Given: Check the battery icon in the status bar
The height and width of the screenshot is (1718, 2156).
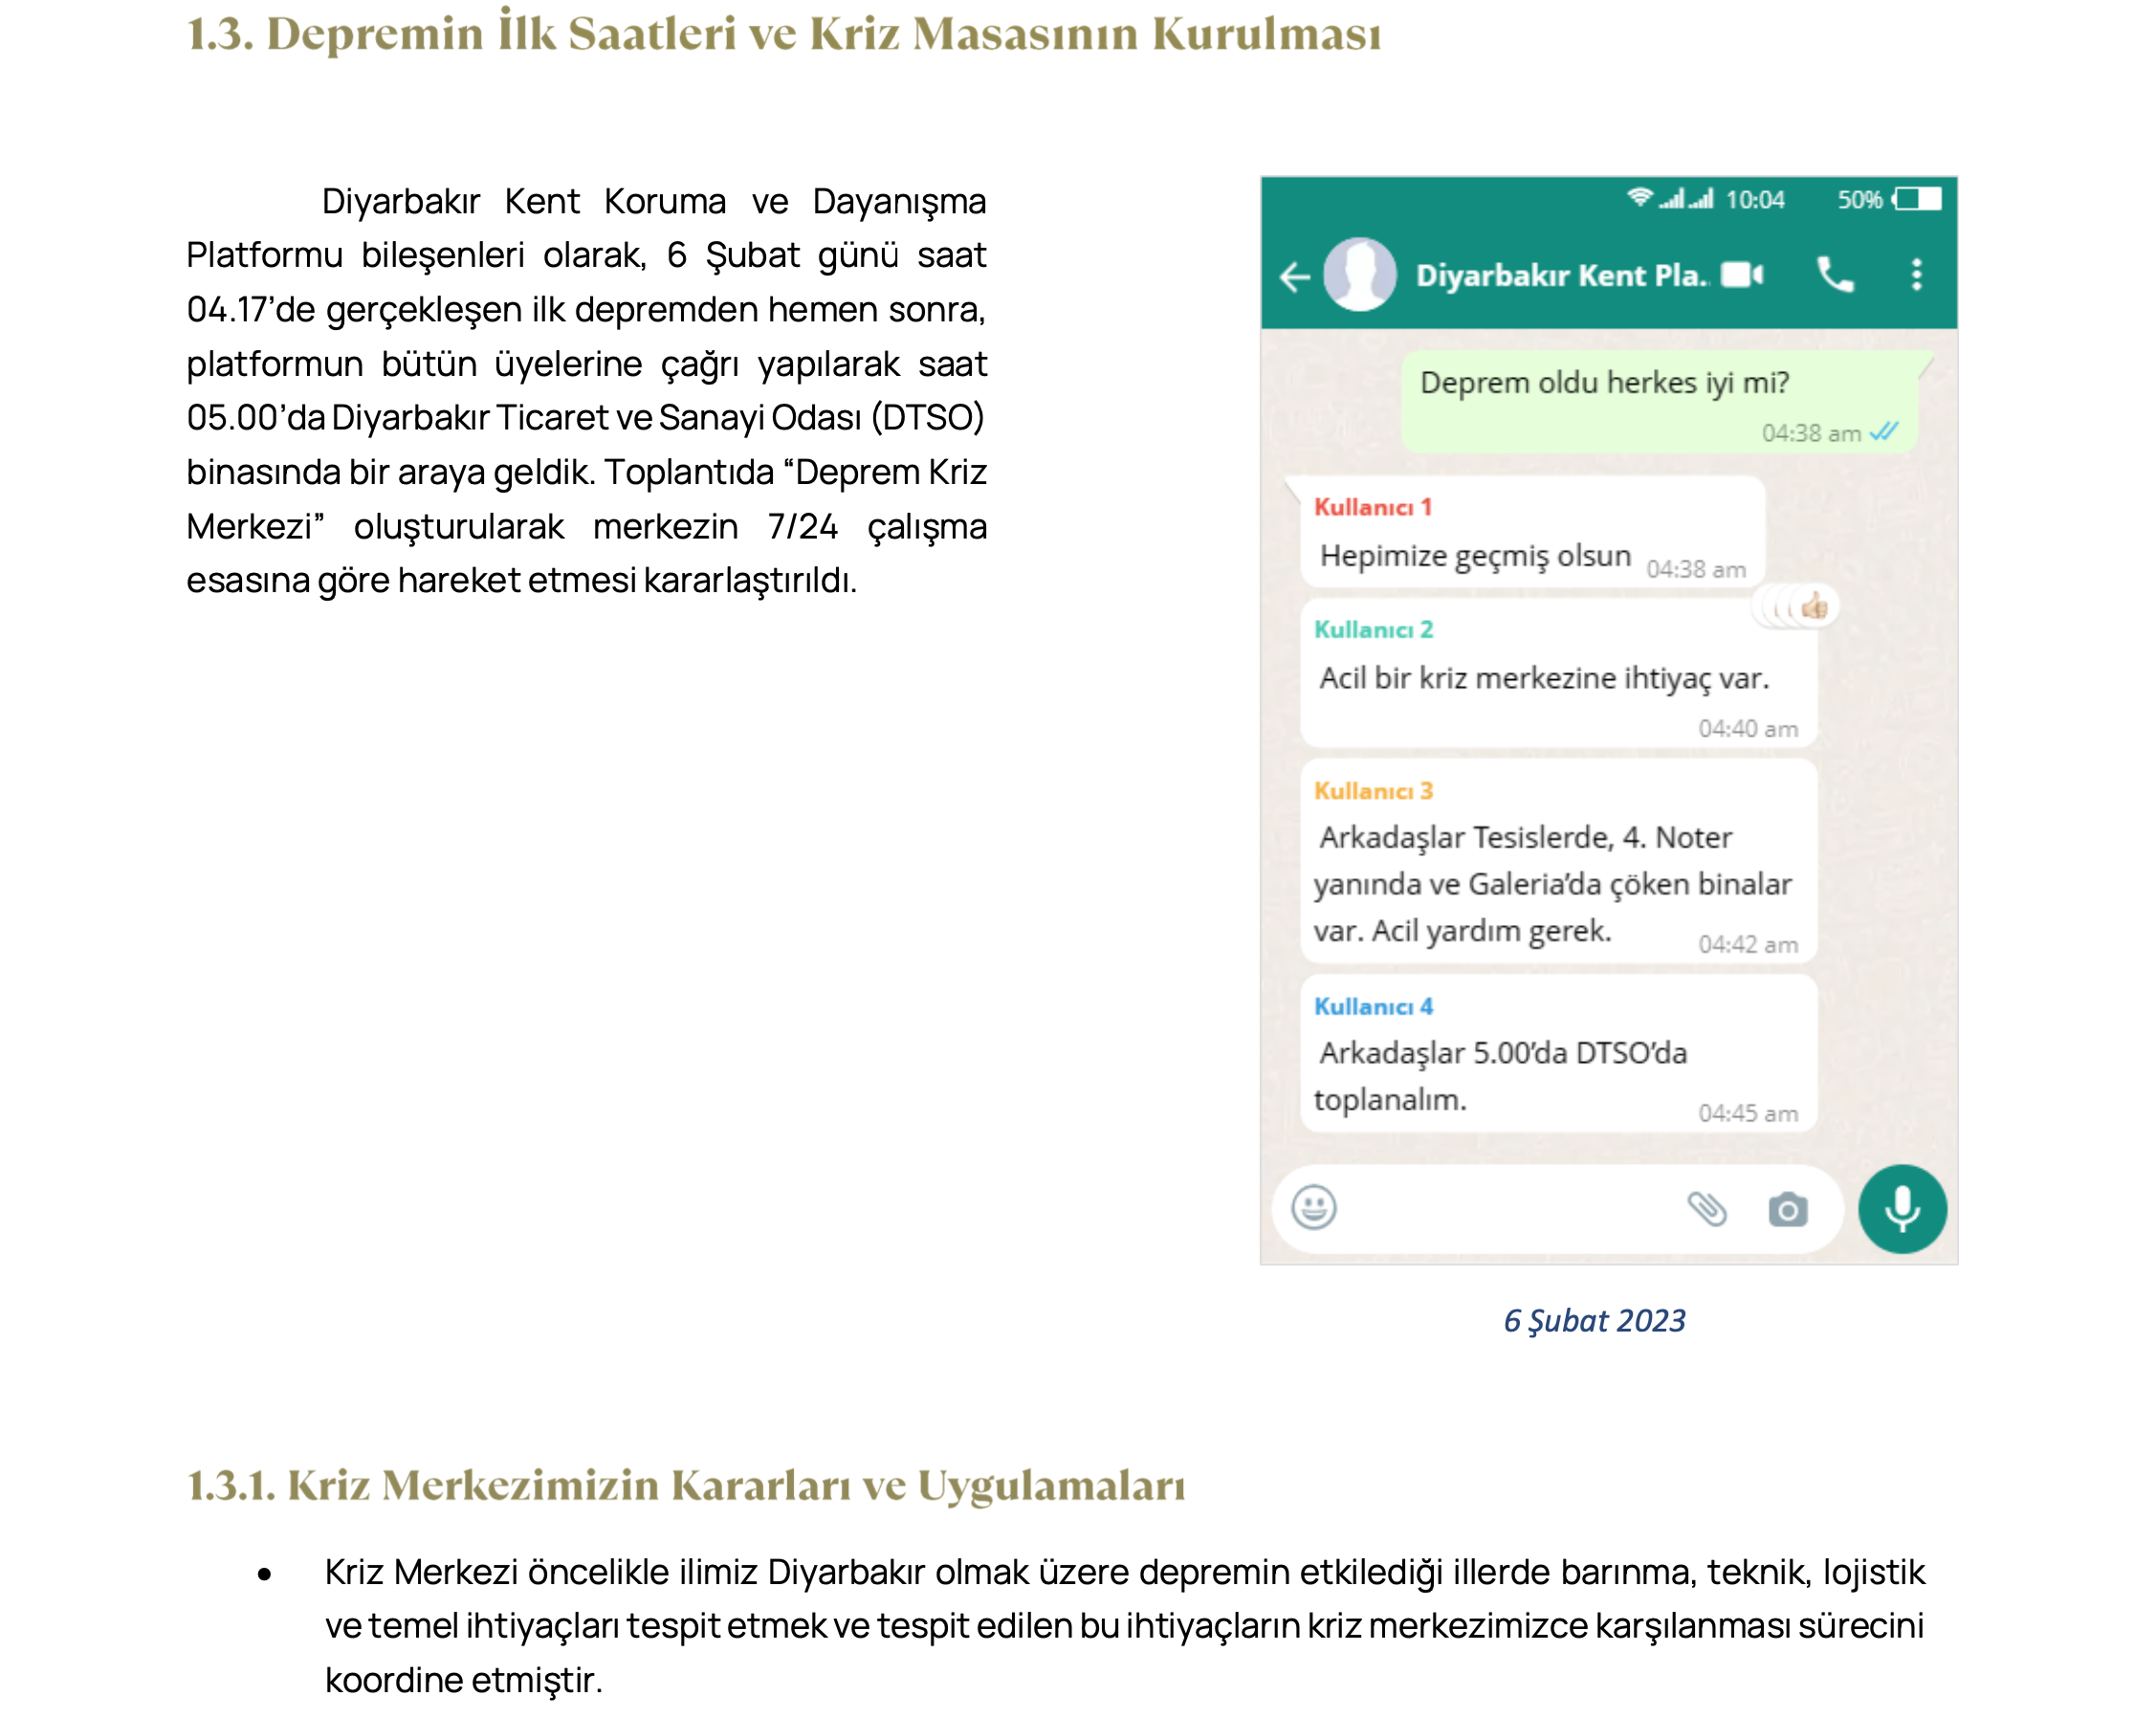Looking at the screenshot, I should click(x=1917, y=199).
